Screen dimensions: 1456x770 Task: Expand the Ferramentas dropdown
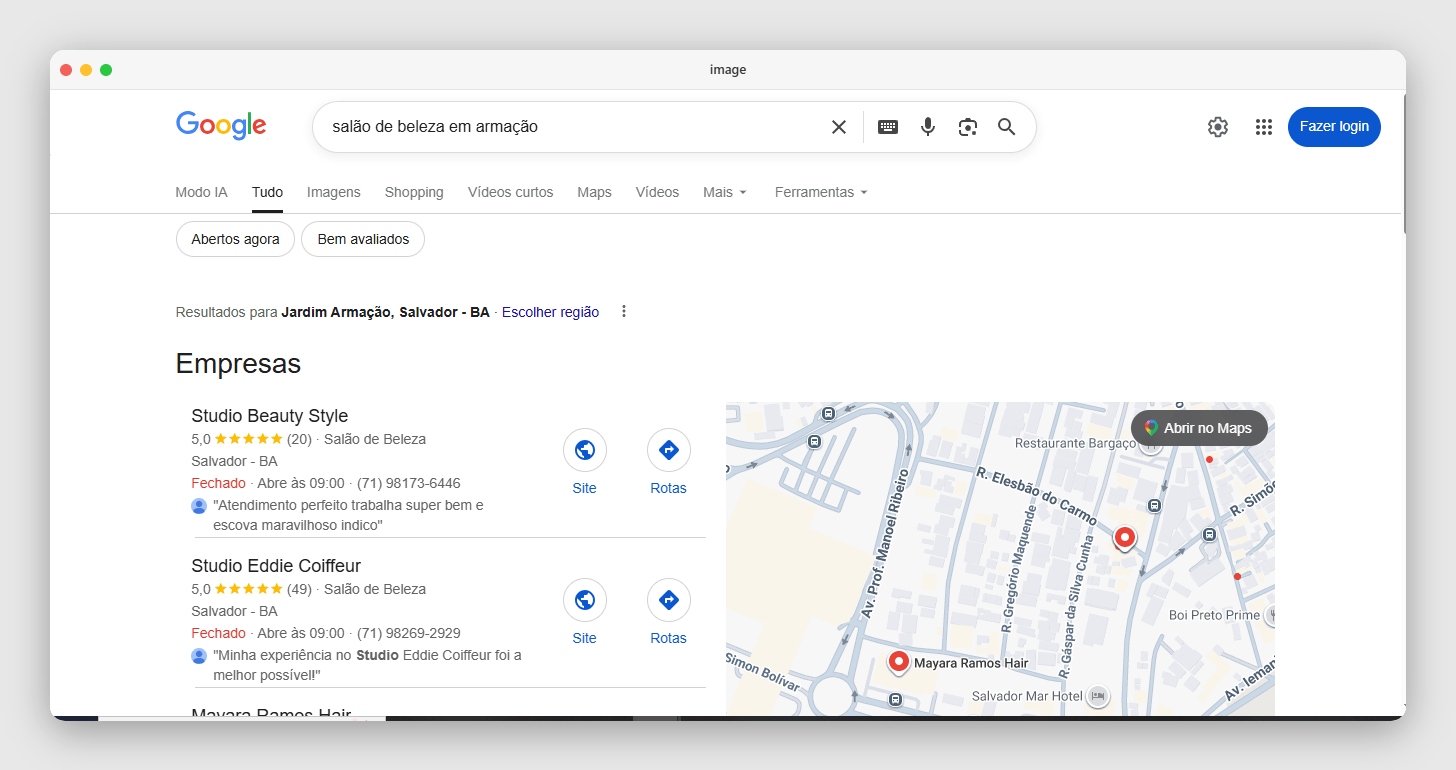coord(820,192)
